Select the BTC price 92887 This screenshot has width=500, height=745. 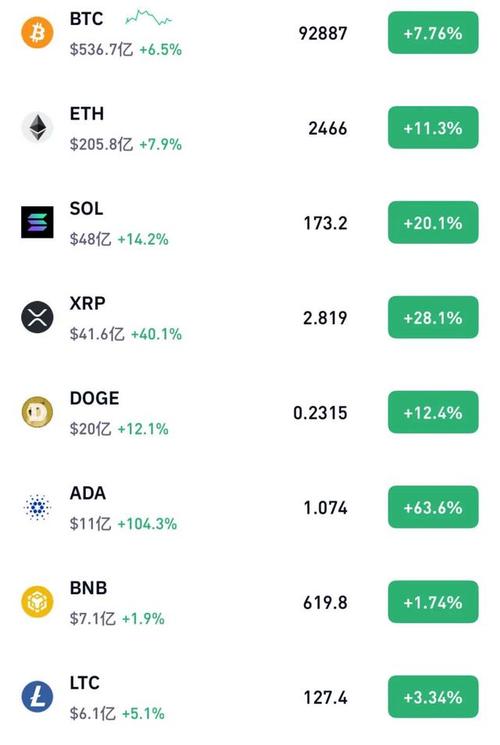click(x=323, y=33)
